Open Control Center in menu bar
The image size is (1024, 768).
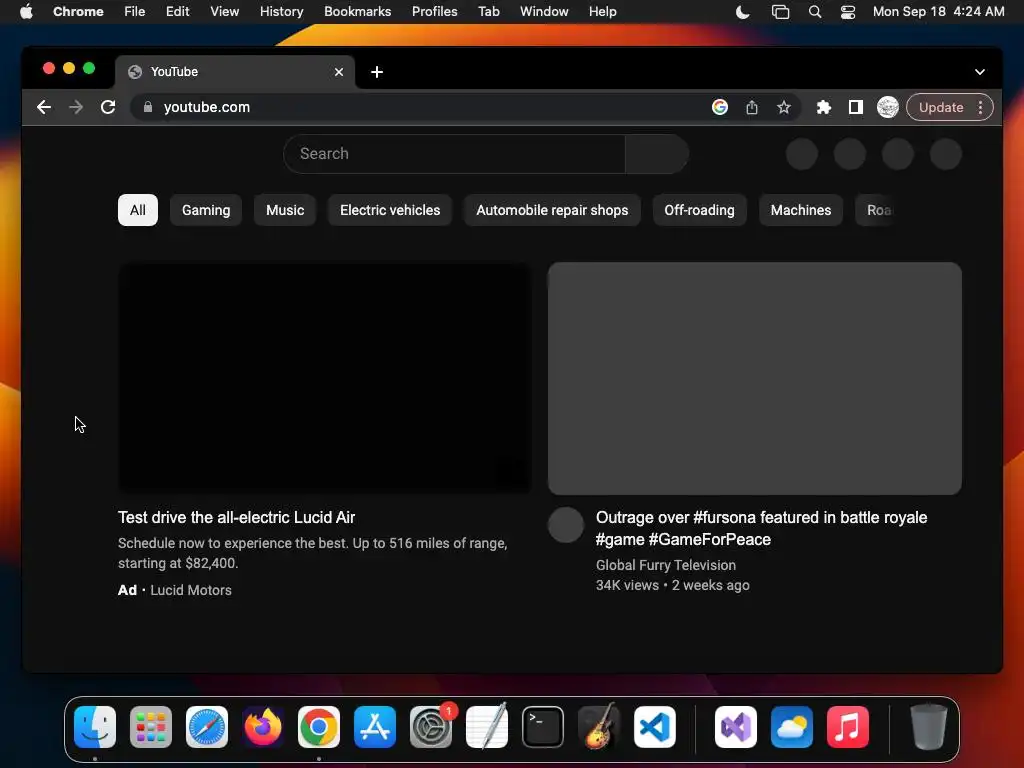[x=848, y=12]
